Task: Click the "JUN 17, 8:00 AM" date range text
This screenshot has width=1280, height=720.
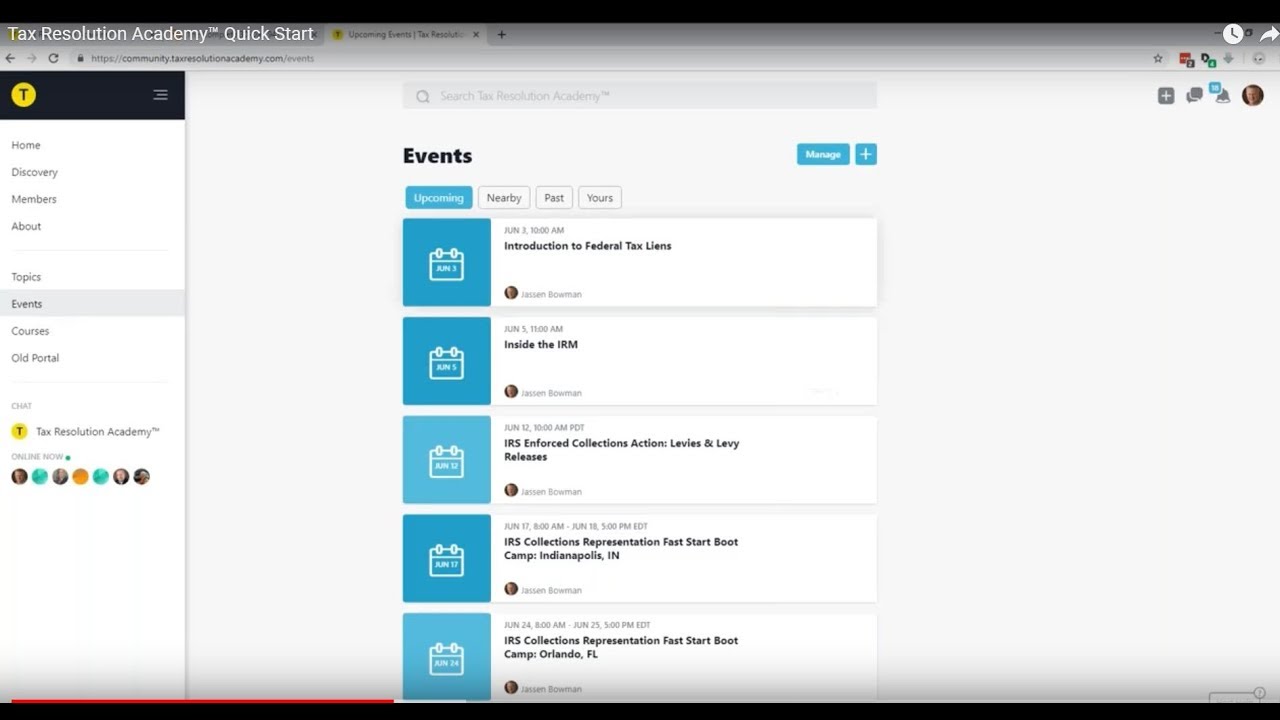Action: pos(576,526)
